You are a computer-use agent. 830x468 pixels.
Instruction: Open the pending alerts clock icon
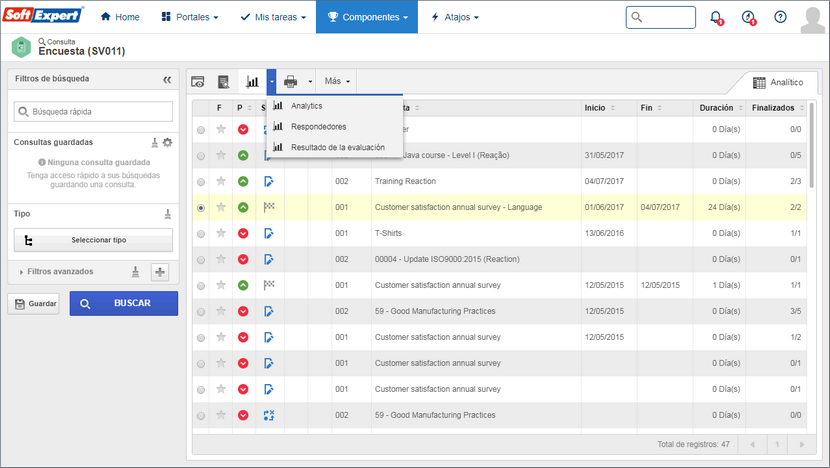coord(748,17)
